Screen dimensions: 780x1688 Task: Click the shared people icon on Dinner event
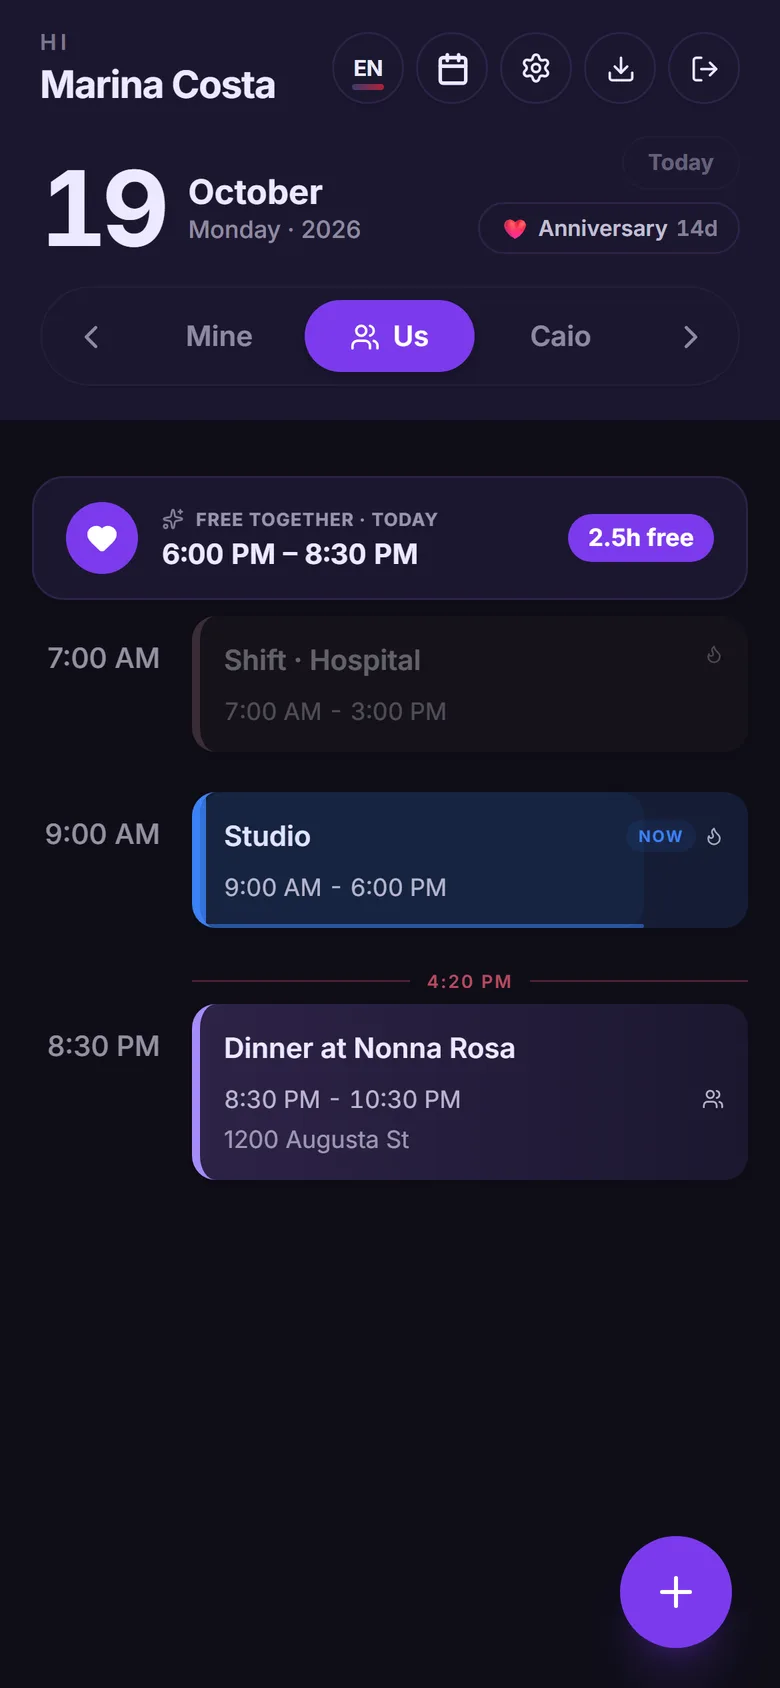click(x=713, y=1099)
